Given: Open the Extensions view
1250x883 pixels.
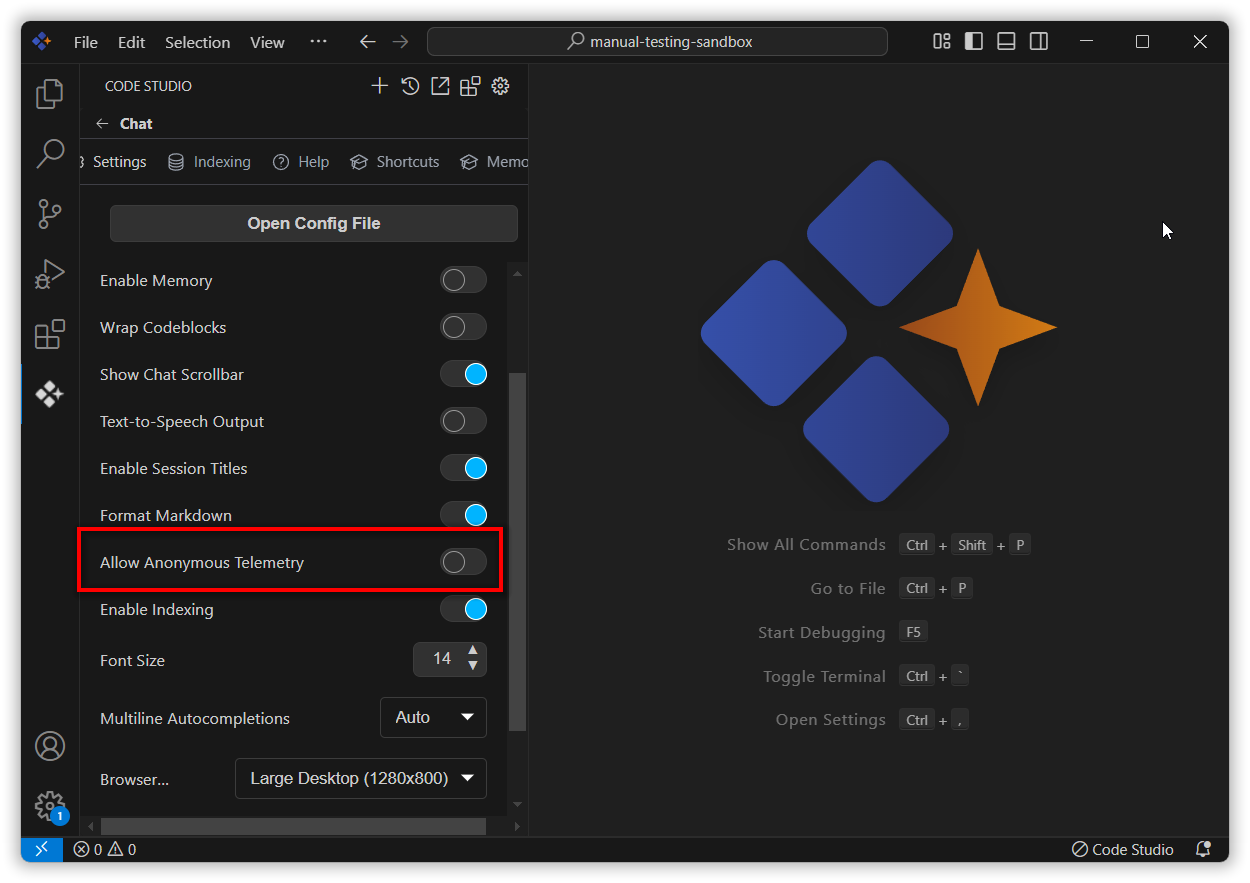Looking at the screenshot, I should point(50,334).
